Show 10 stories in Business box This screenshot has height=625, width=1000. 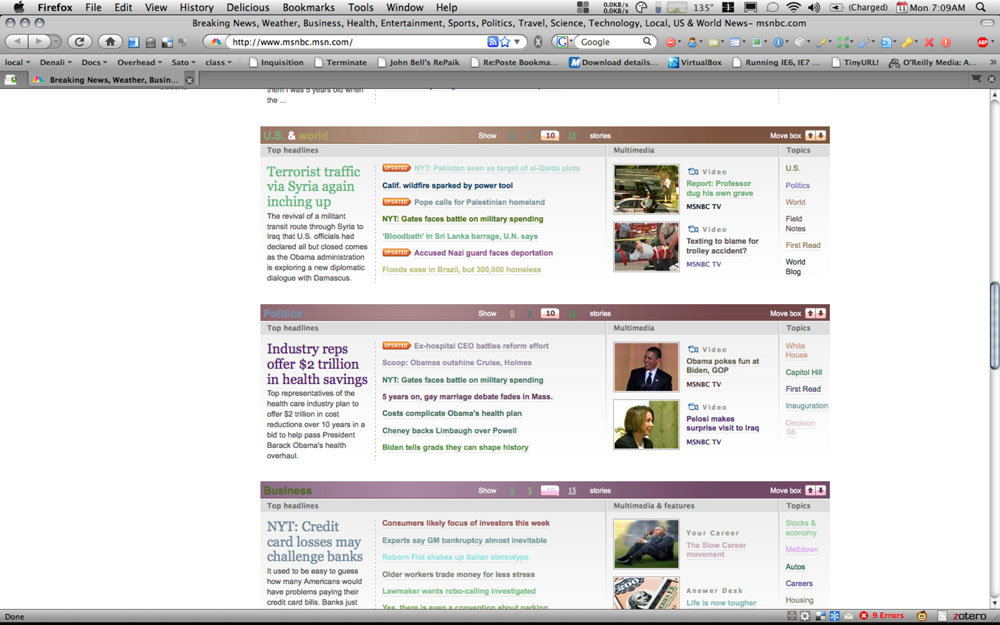click(550, 490)
